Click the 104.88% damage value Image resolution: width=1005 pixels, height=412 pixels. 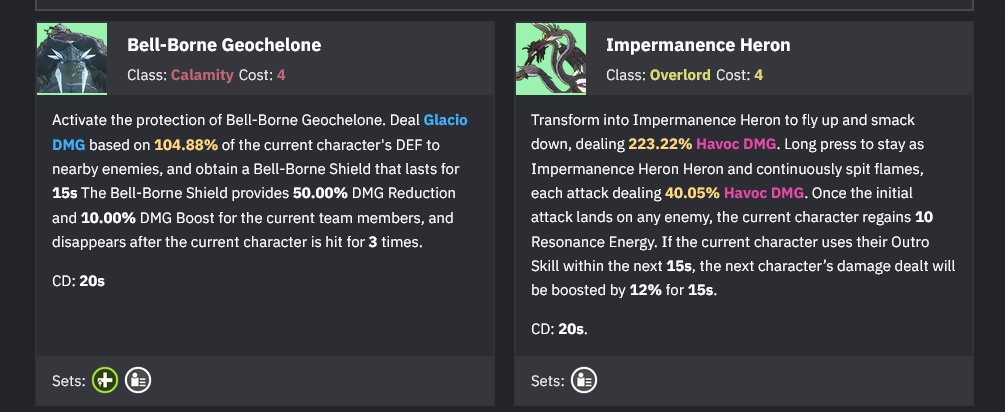[x=186, y=145]
